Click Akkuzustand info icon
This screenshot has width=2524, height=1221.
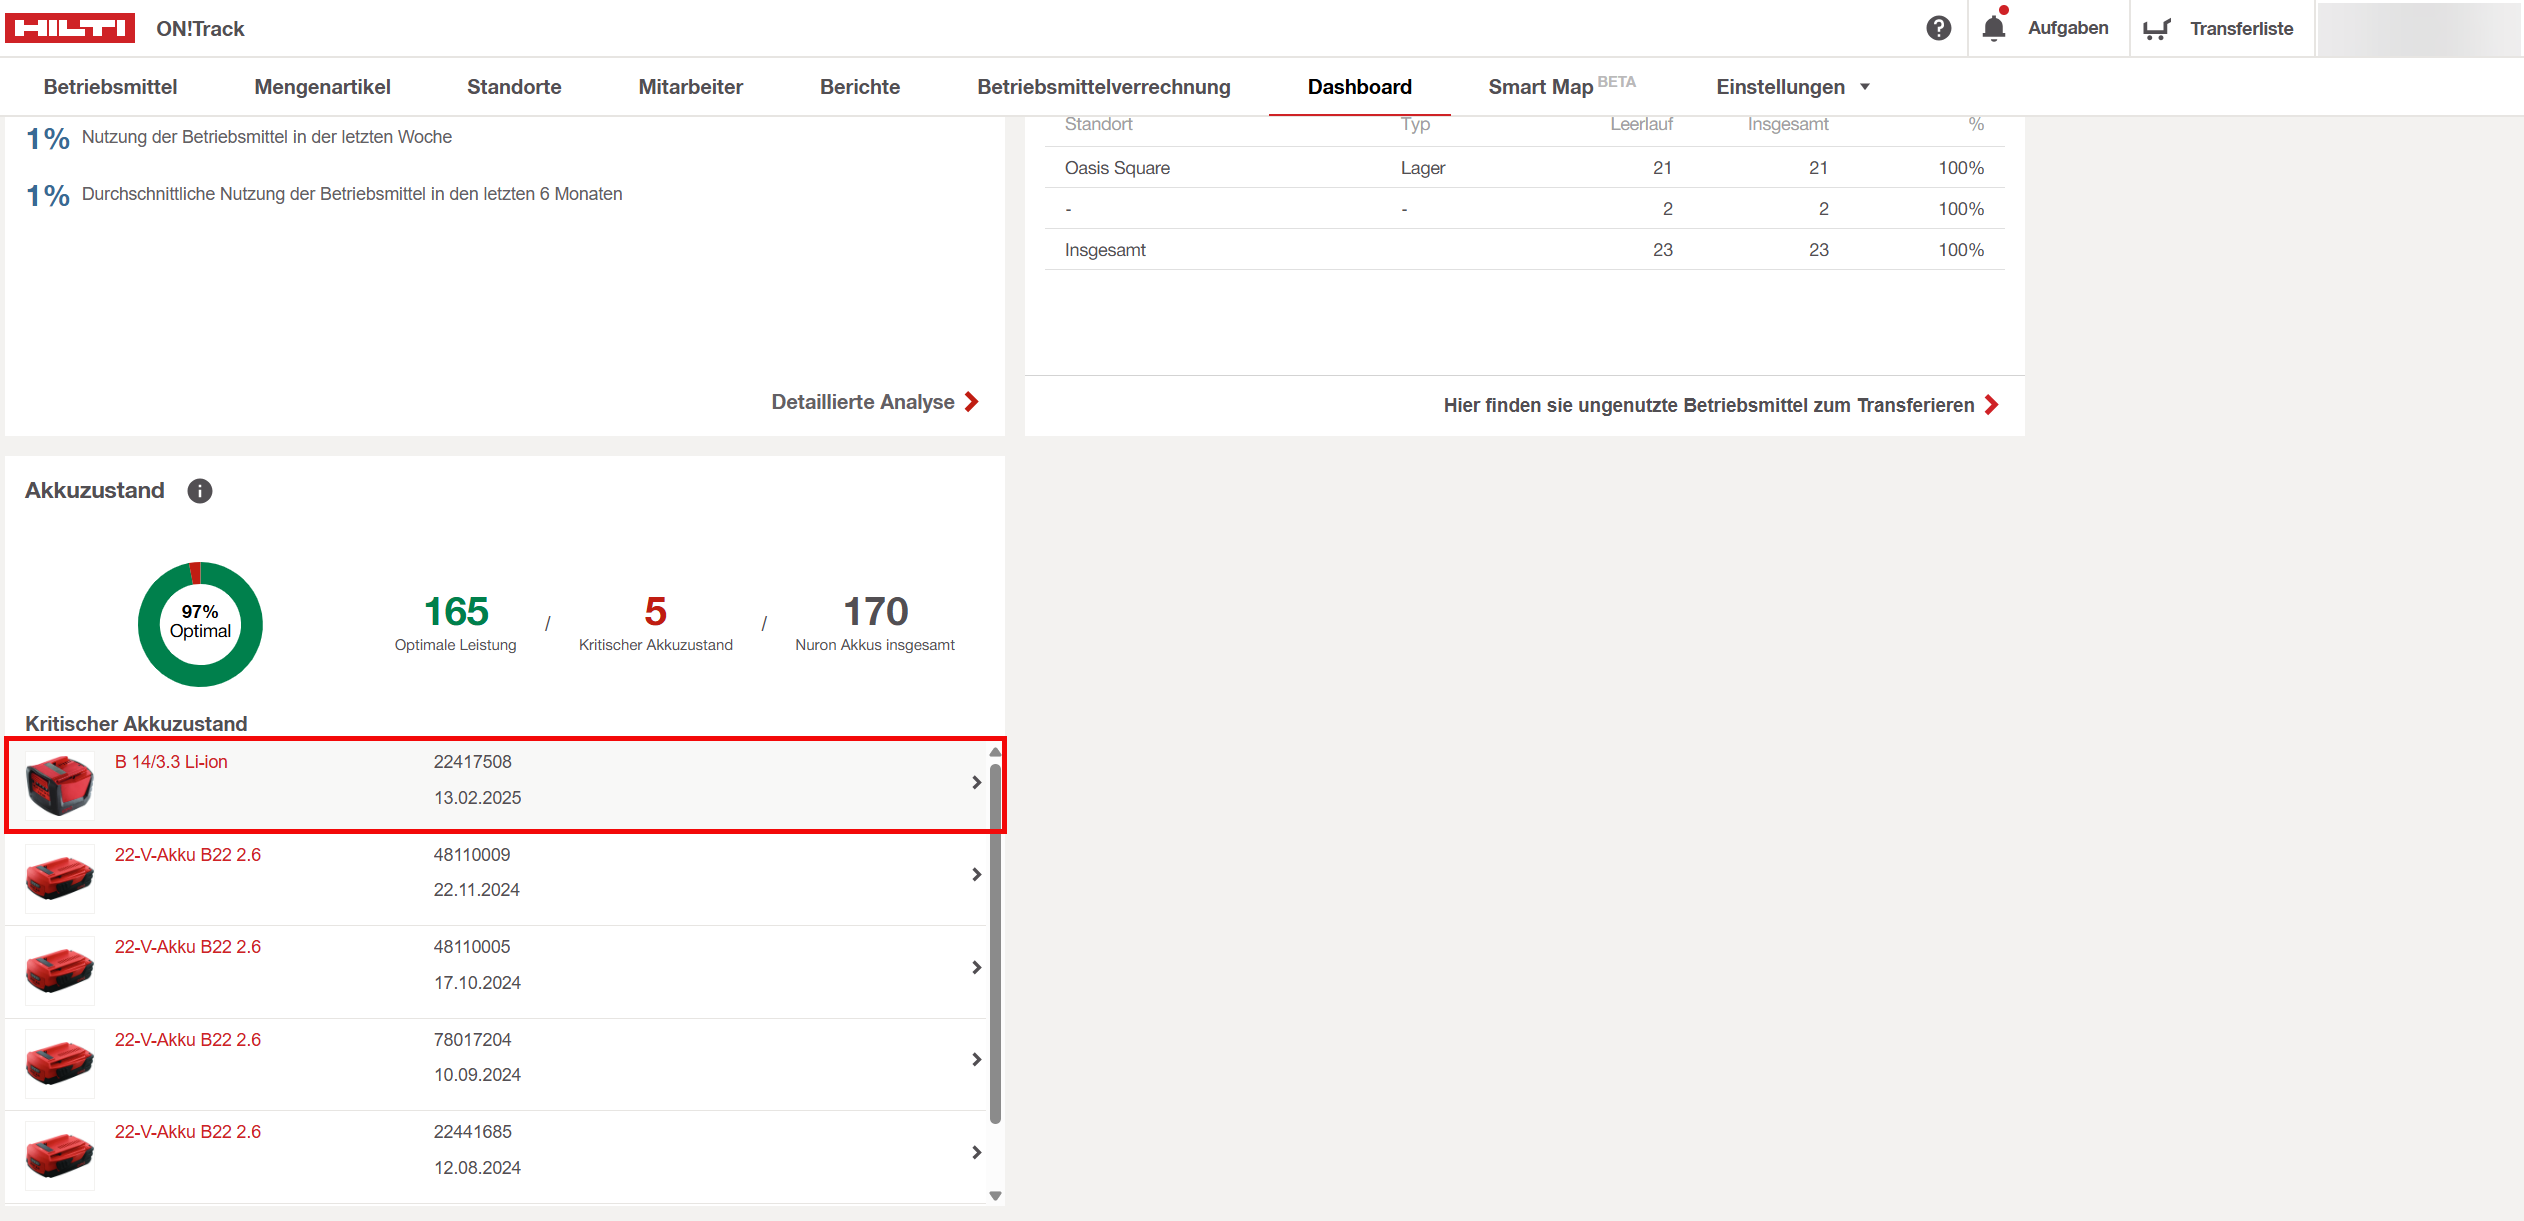(200, 491)
